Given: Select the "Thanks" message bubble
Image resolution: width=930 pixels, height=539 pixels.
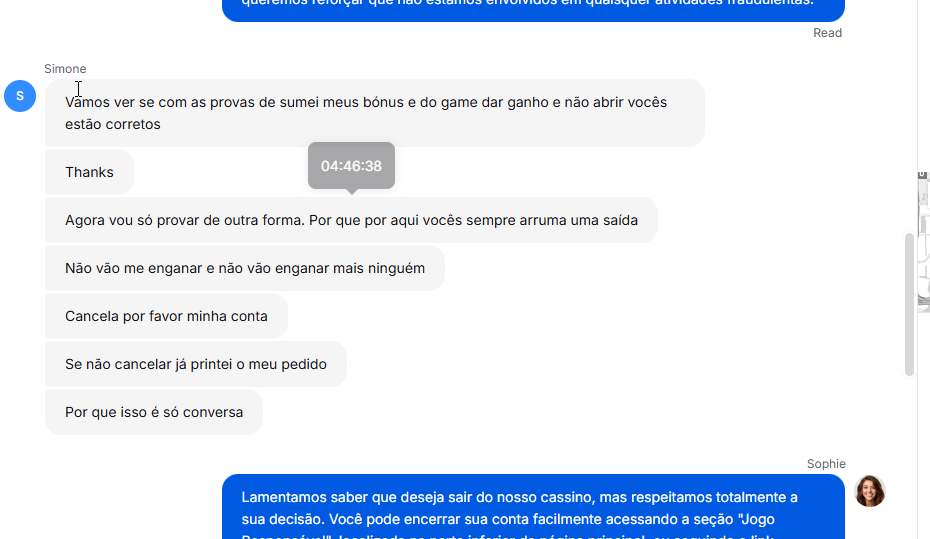Looking at the screenshot, I should click(90, 172).
